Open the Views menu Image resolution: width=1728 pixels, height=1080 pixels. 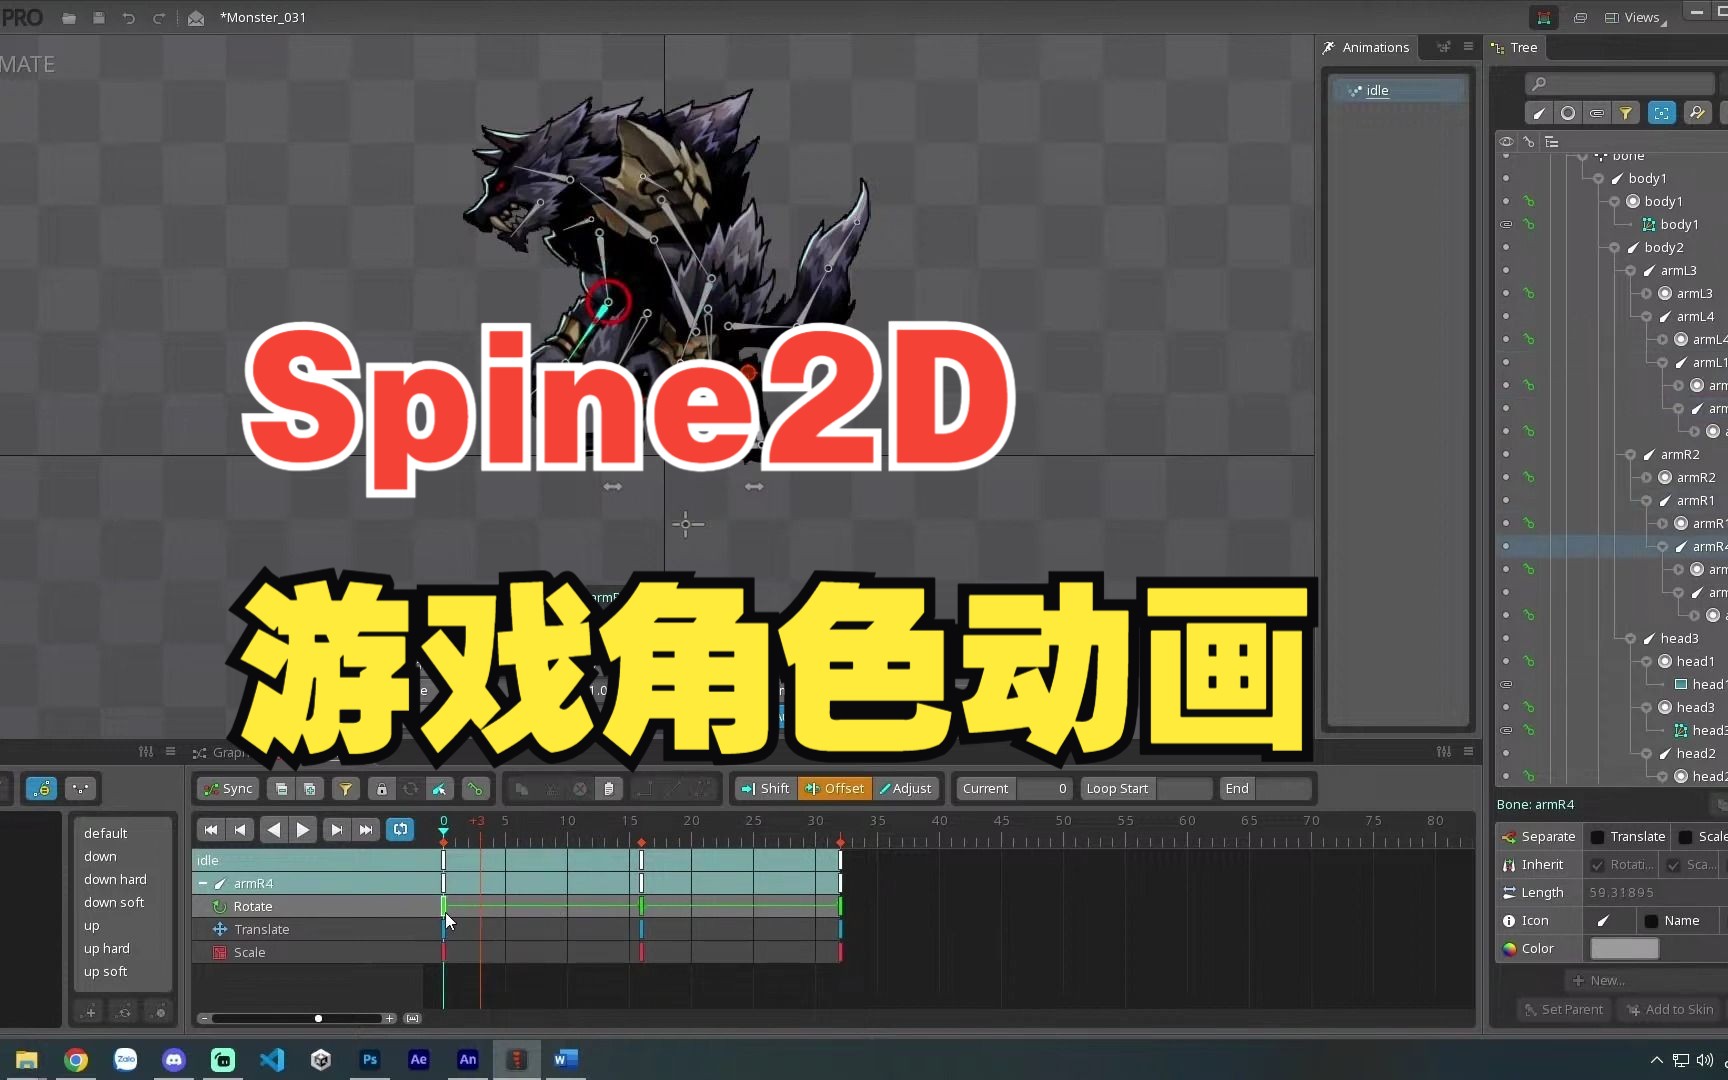click(1634, 18)
